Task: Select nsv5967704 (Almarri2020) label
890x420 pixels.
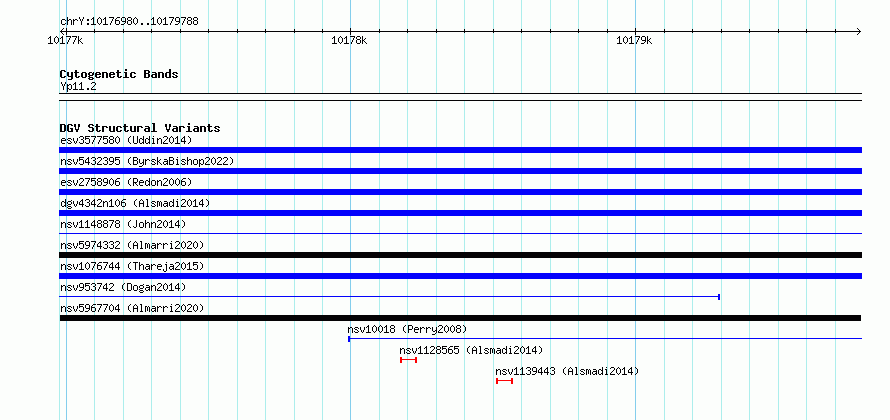Action: 132,308
